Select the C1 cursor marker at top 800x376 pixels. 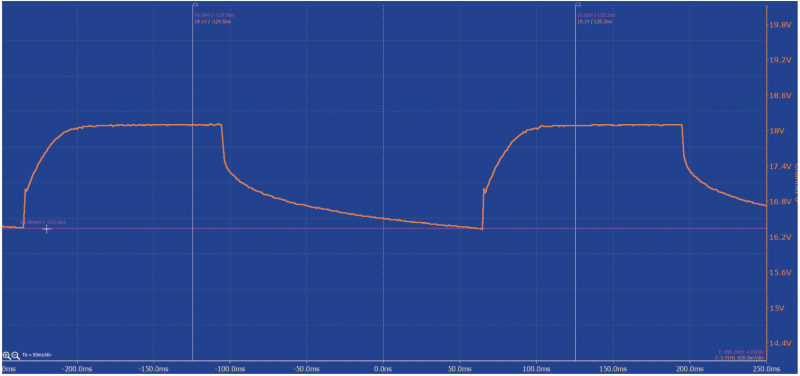[194, 4]
